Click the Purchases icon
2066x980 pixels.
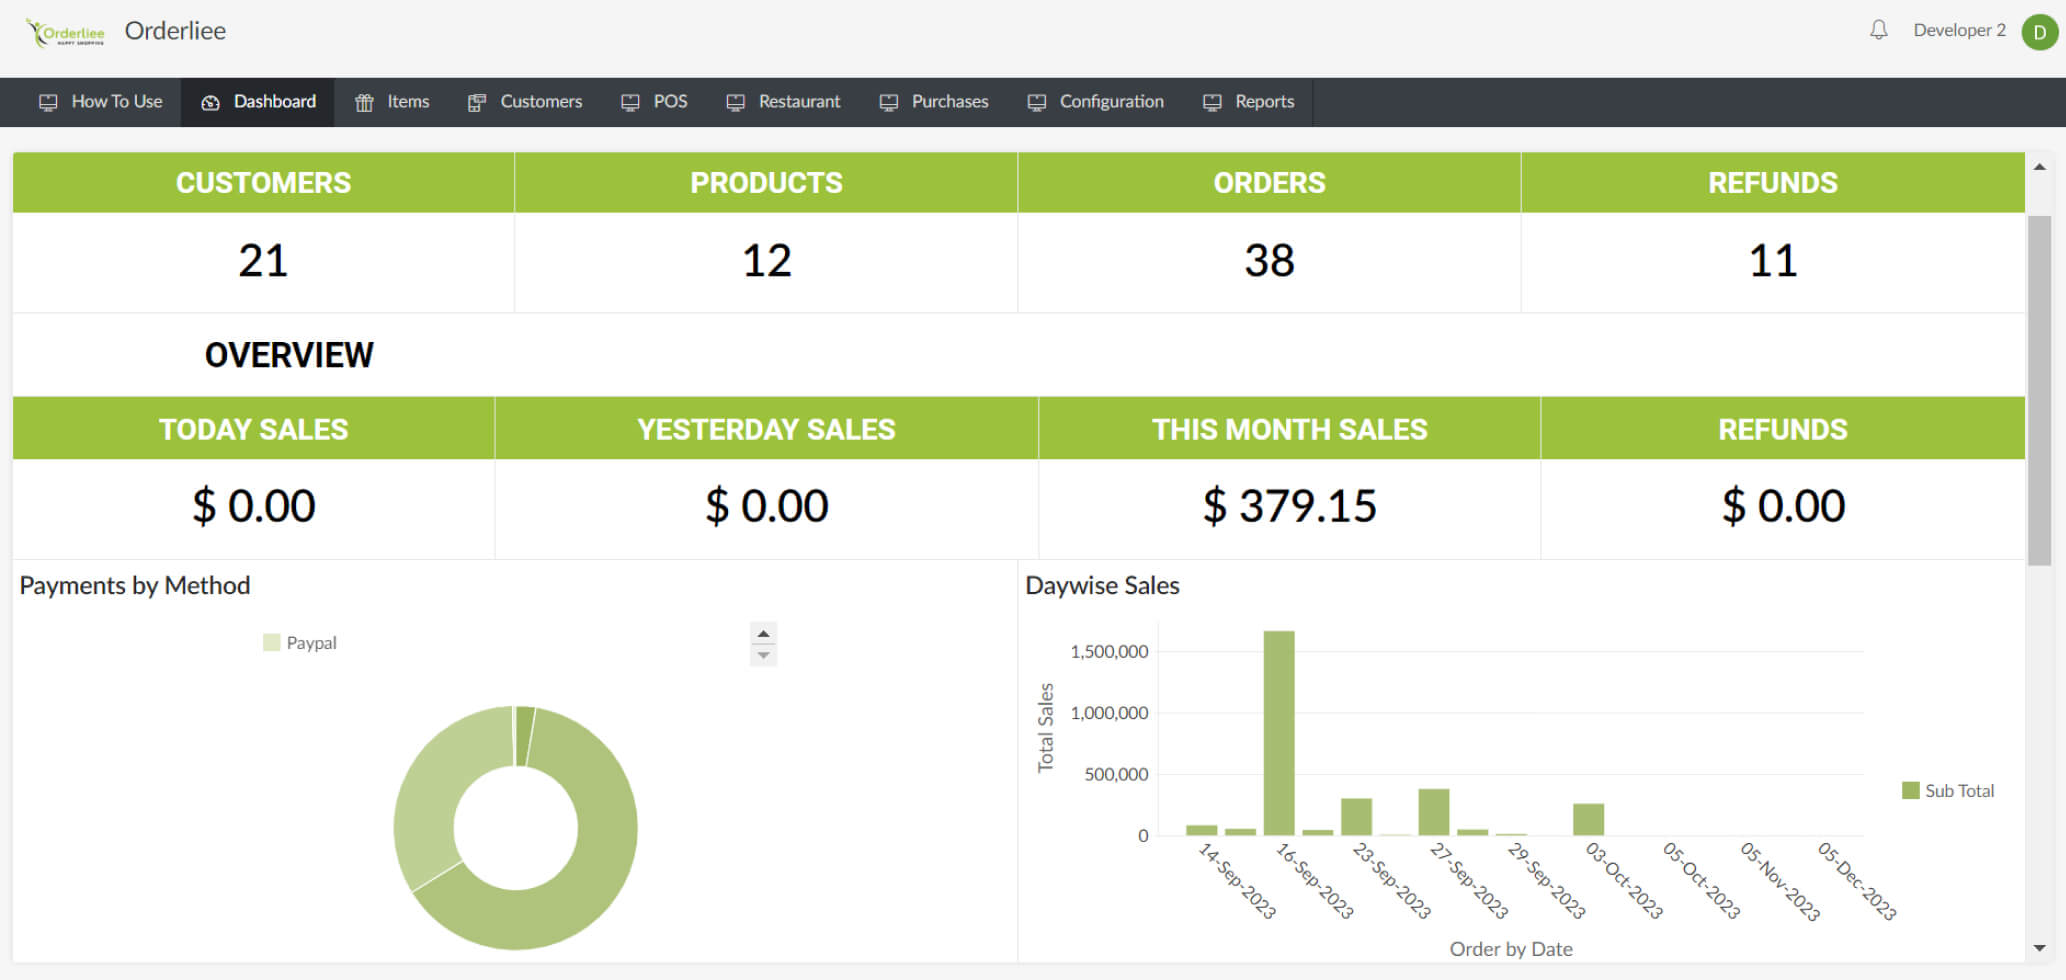887,101
